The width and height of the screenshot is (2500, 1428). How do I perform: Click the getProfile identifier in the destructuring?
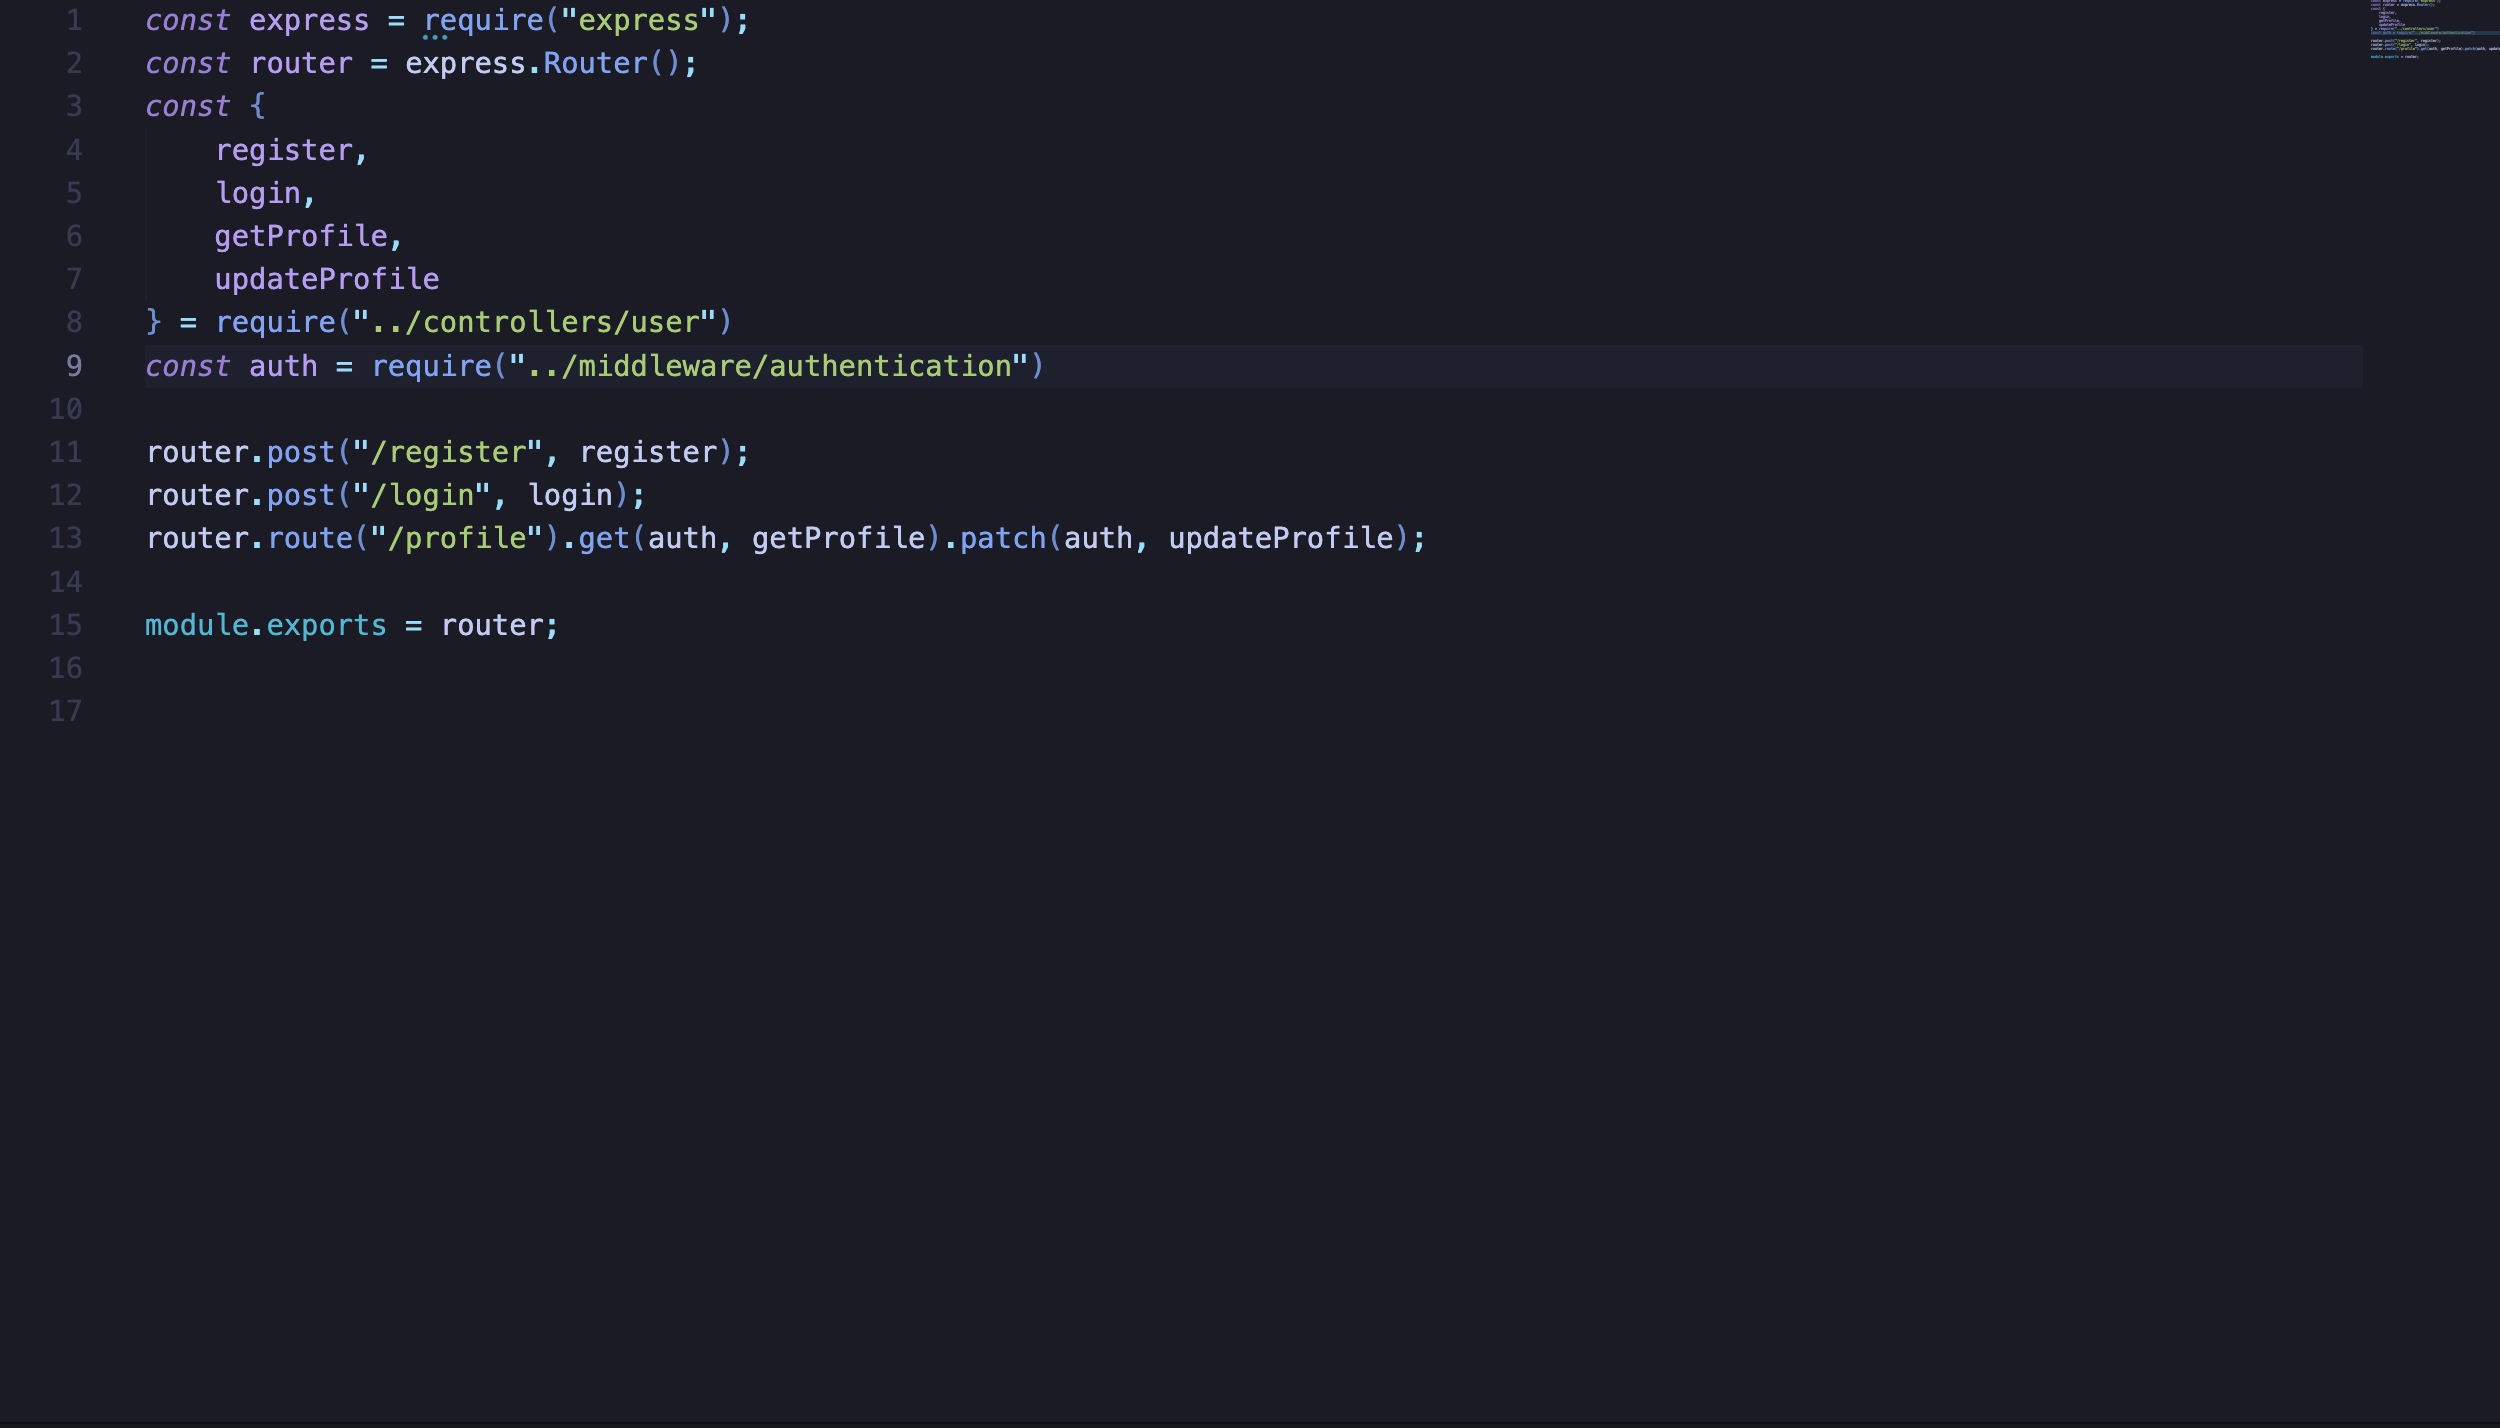click(301, 236)
